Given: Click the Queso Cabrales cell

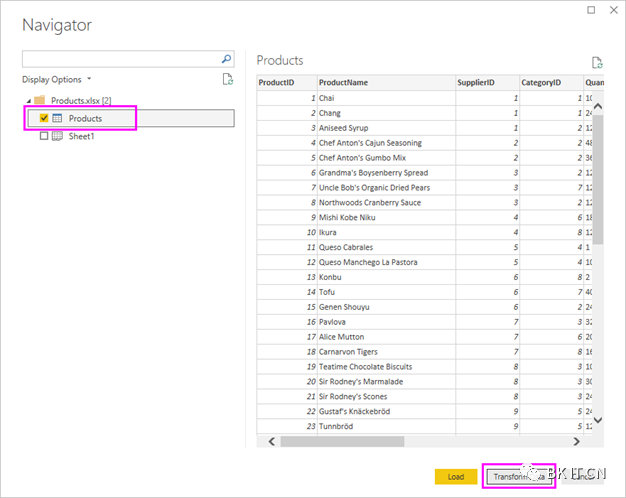Looking at the screenshot, I should 386,247.
